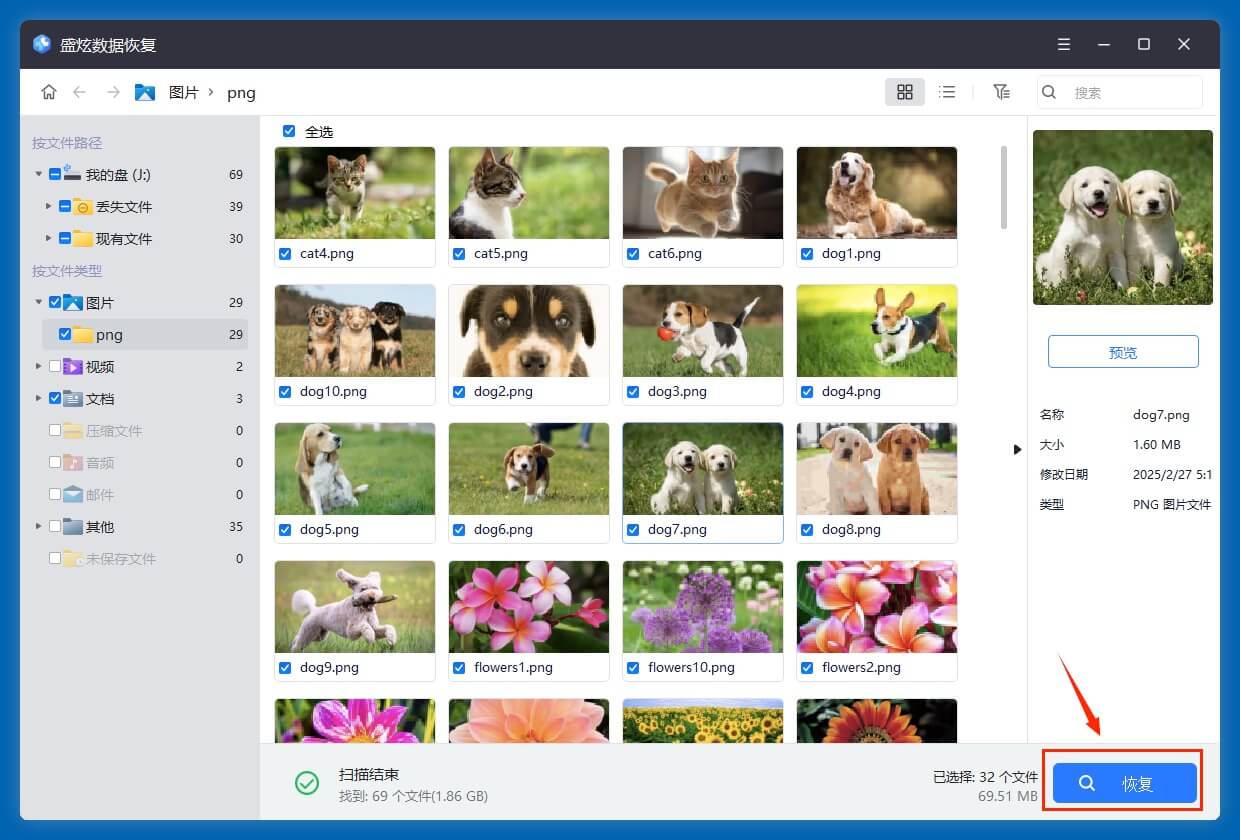Uncheck the cat4.png checkbox
The image size is (1240, 840).
(285, 254)
